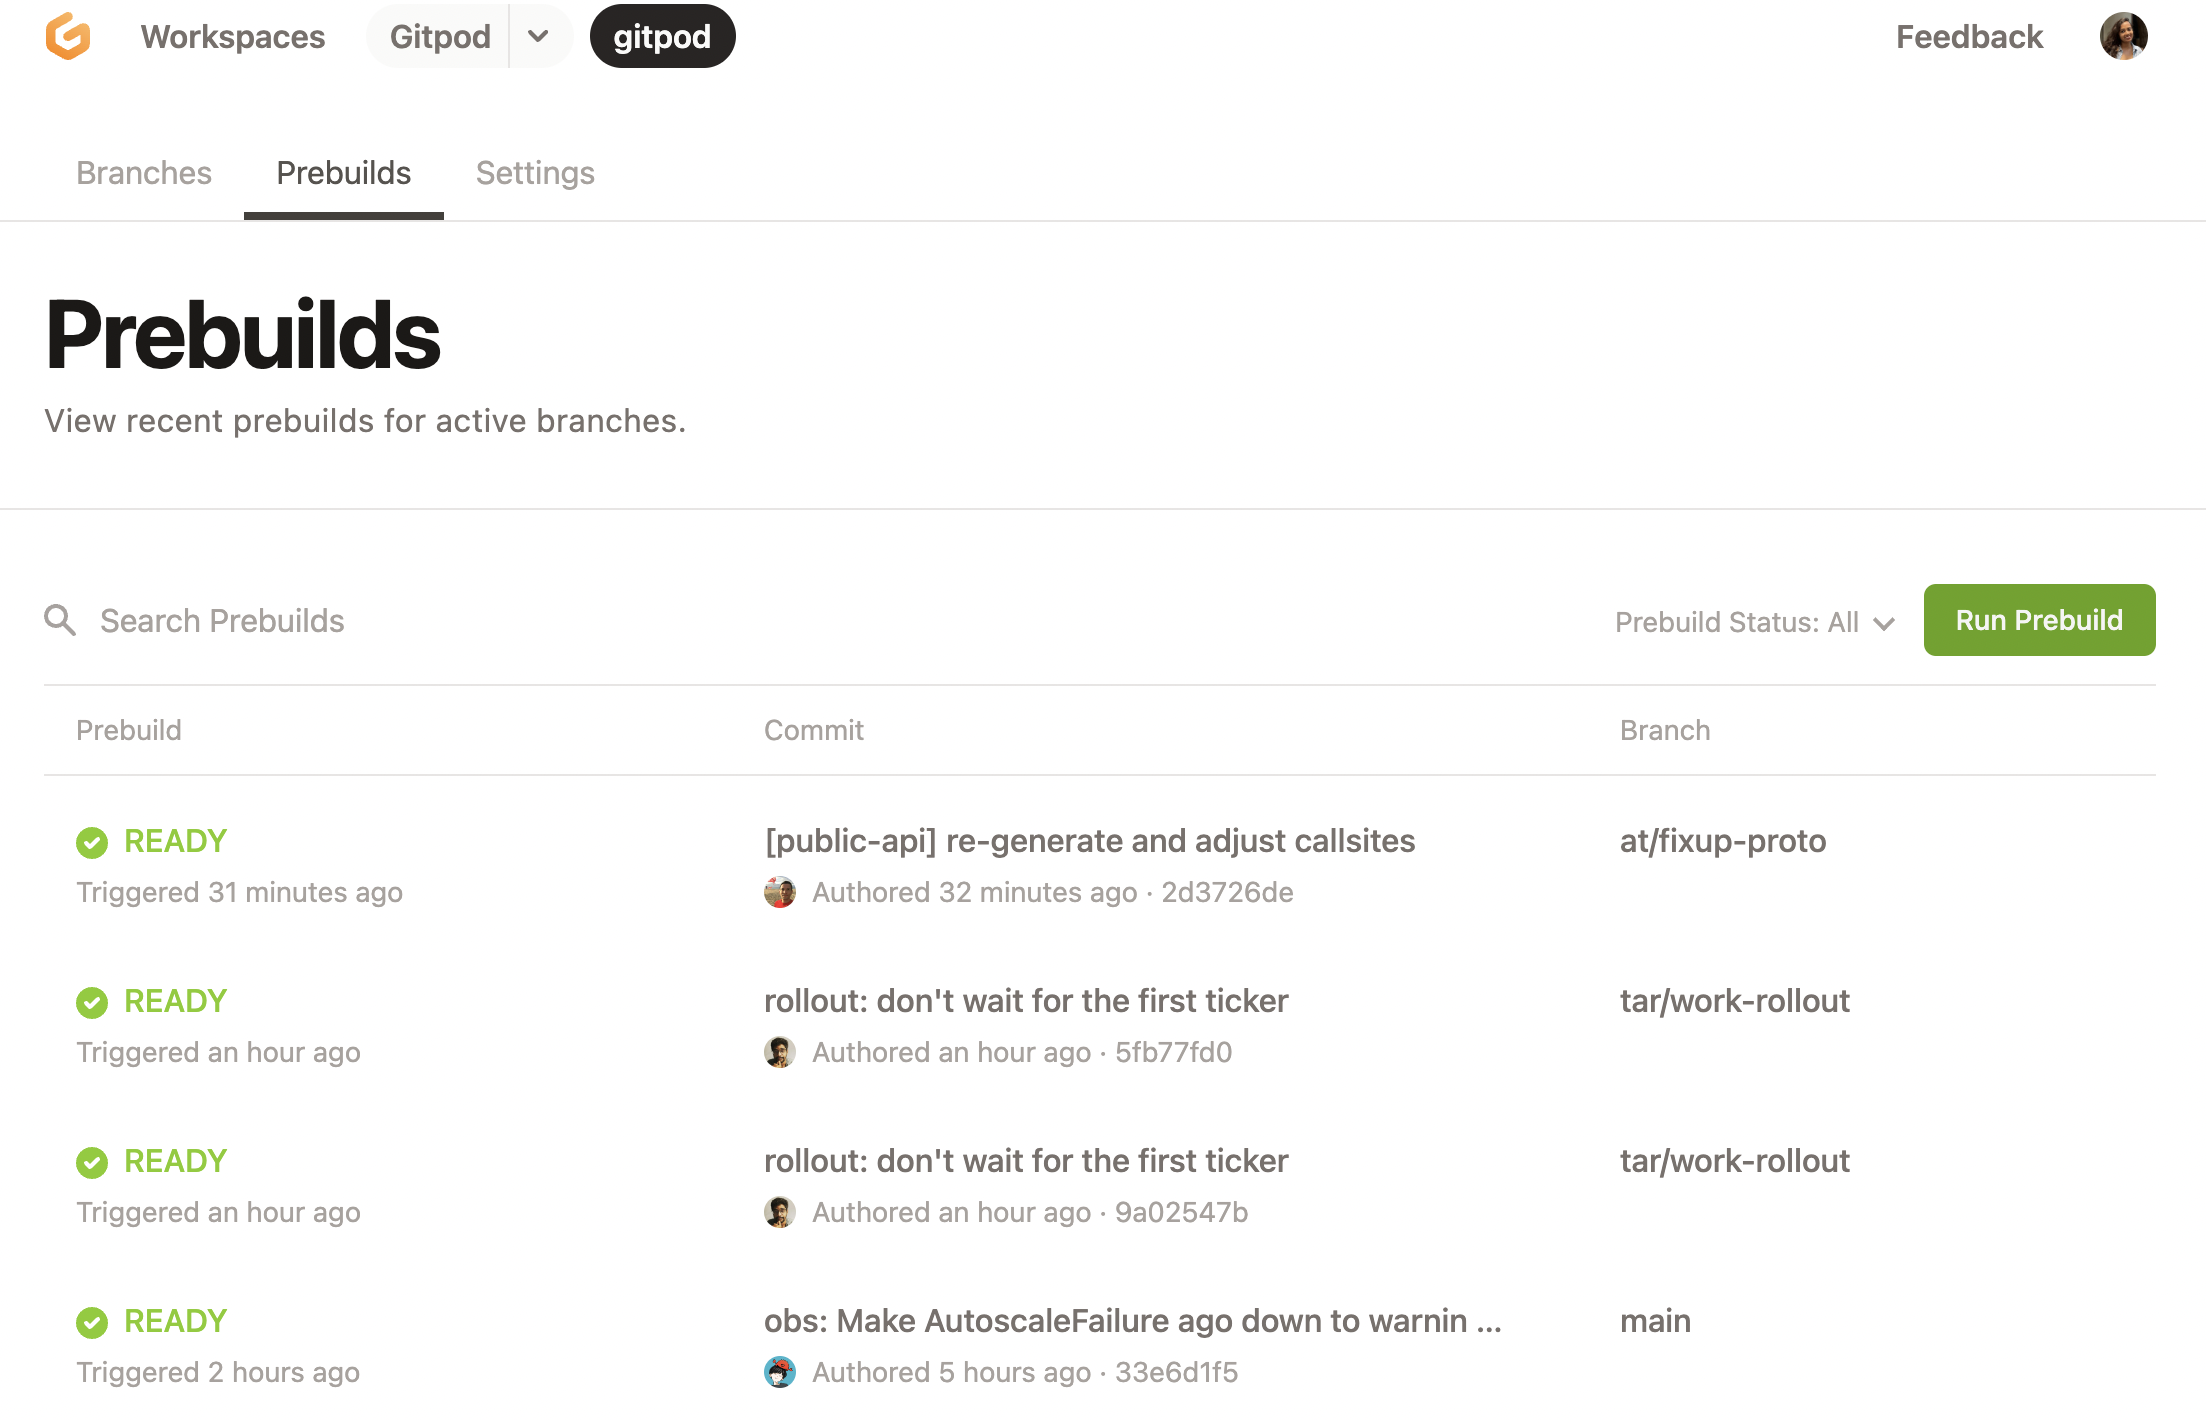
Task: Open the Prebuild Status: All filter
Action: pyautogui.click(x=1755, y=622)
